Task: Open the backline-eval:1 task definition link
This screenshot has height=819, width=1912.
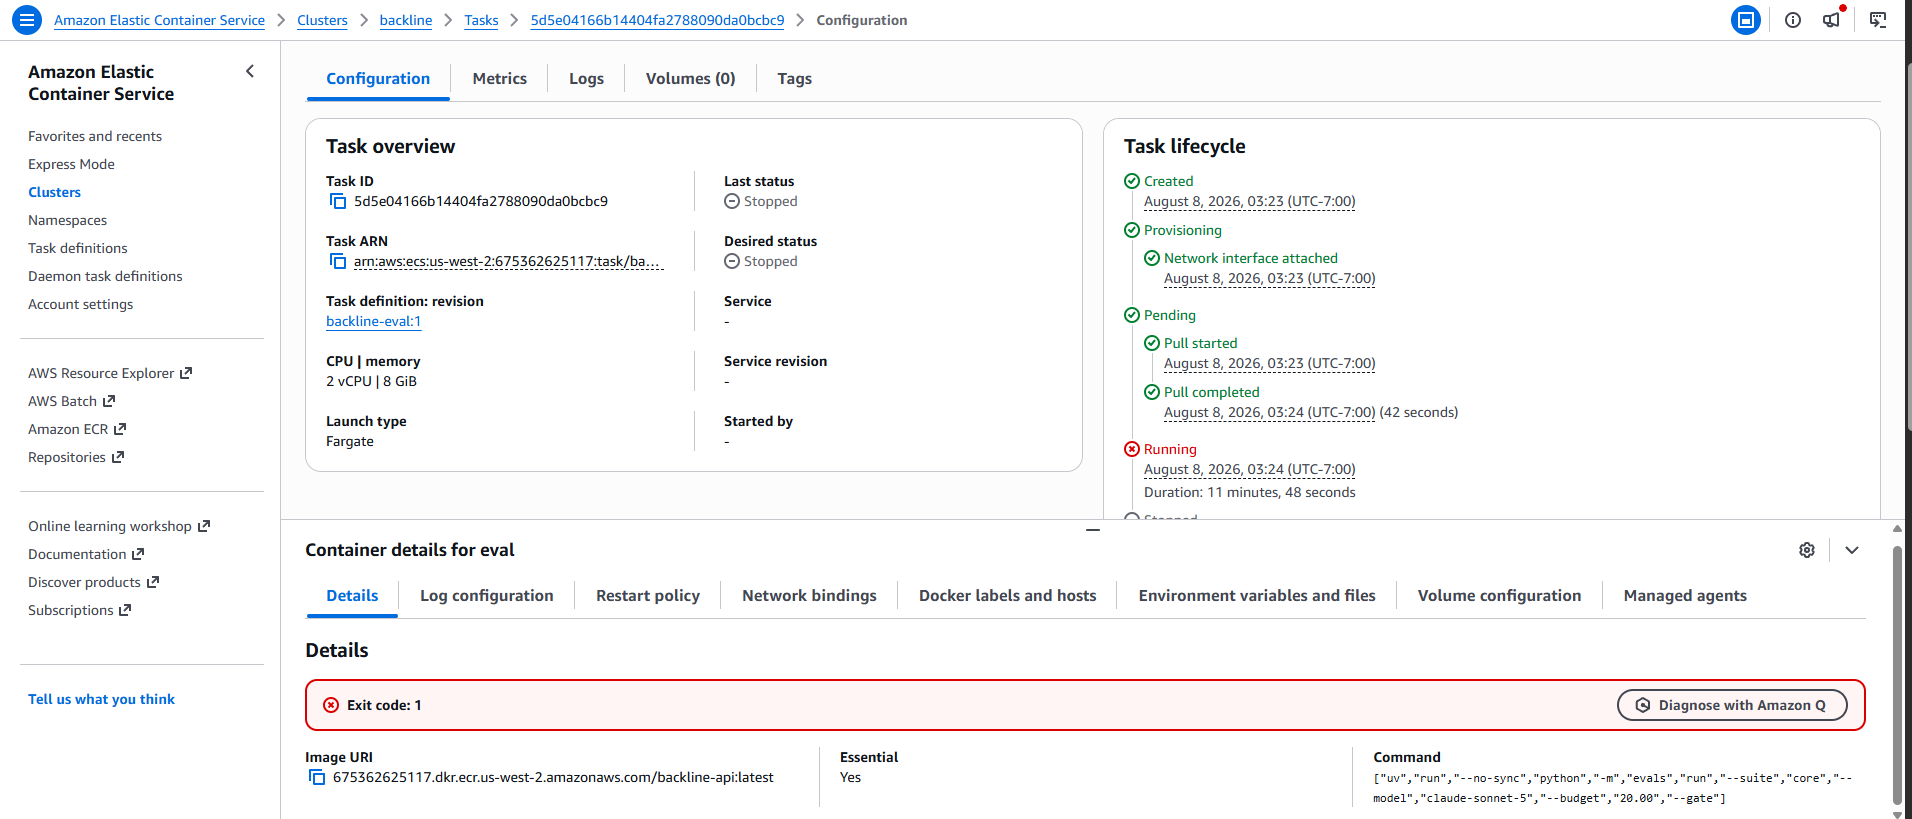Action: click(x=374, y=322)
